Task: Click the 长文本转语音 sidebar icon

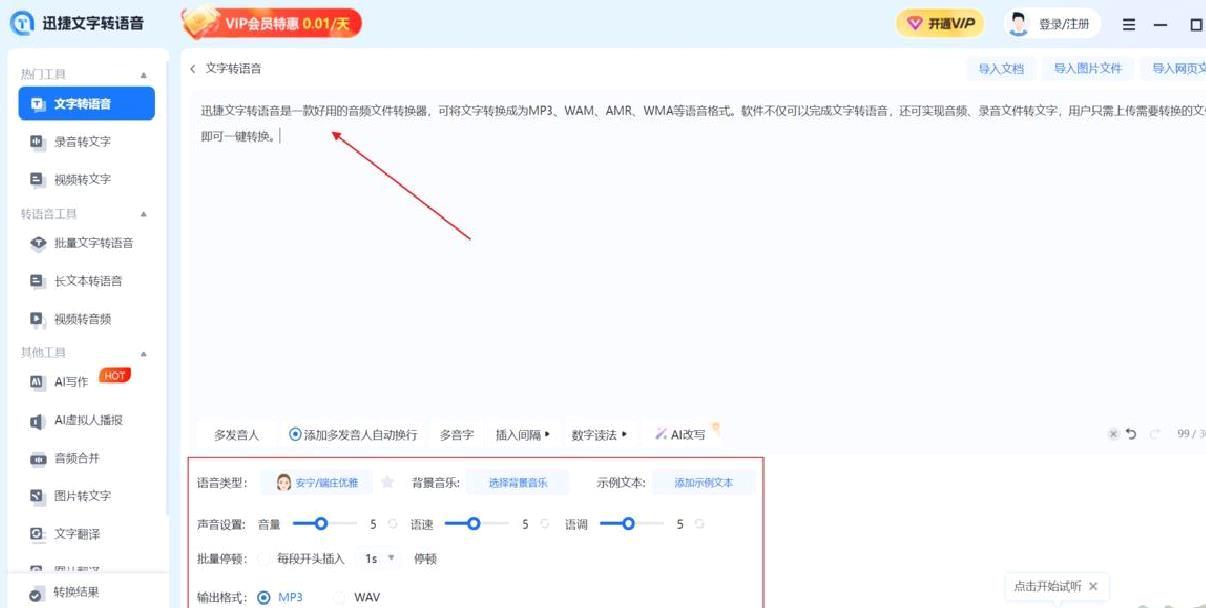Action: 37,282
